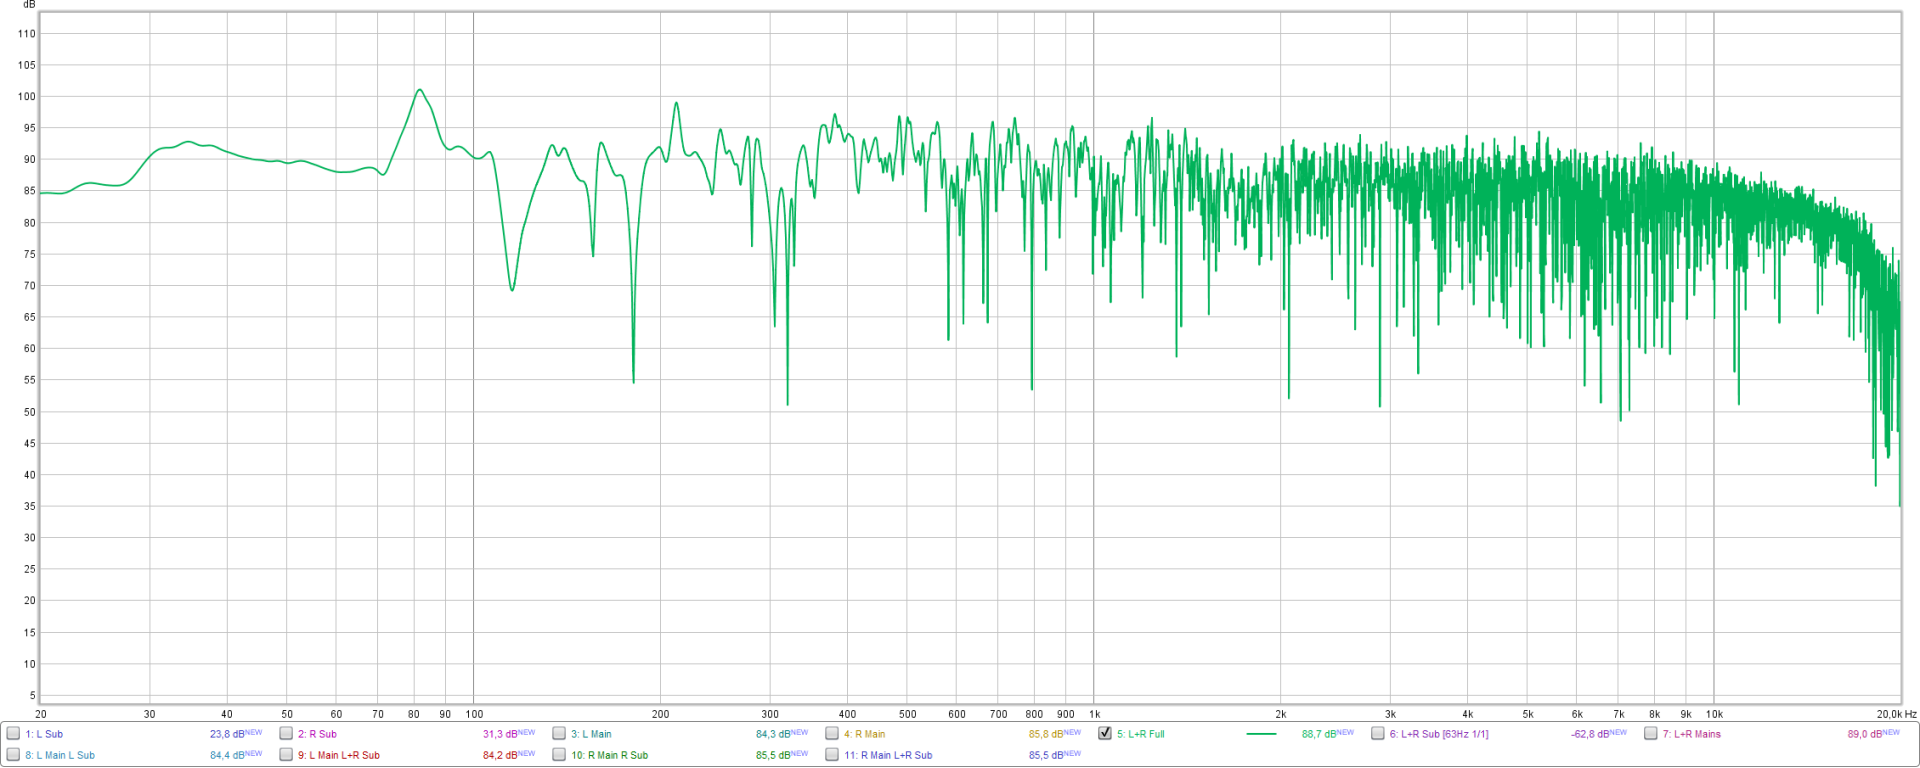This screenshot has height=768, width=1920.
Task: Click the dB label atop the vertical axis
Action: (29, 5)
